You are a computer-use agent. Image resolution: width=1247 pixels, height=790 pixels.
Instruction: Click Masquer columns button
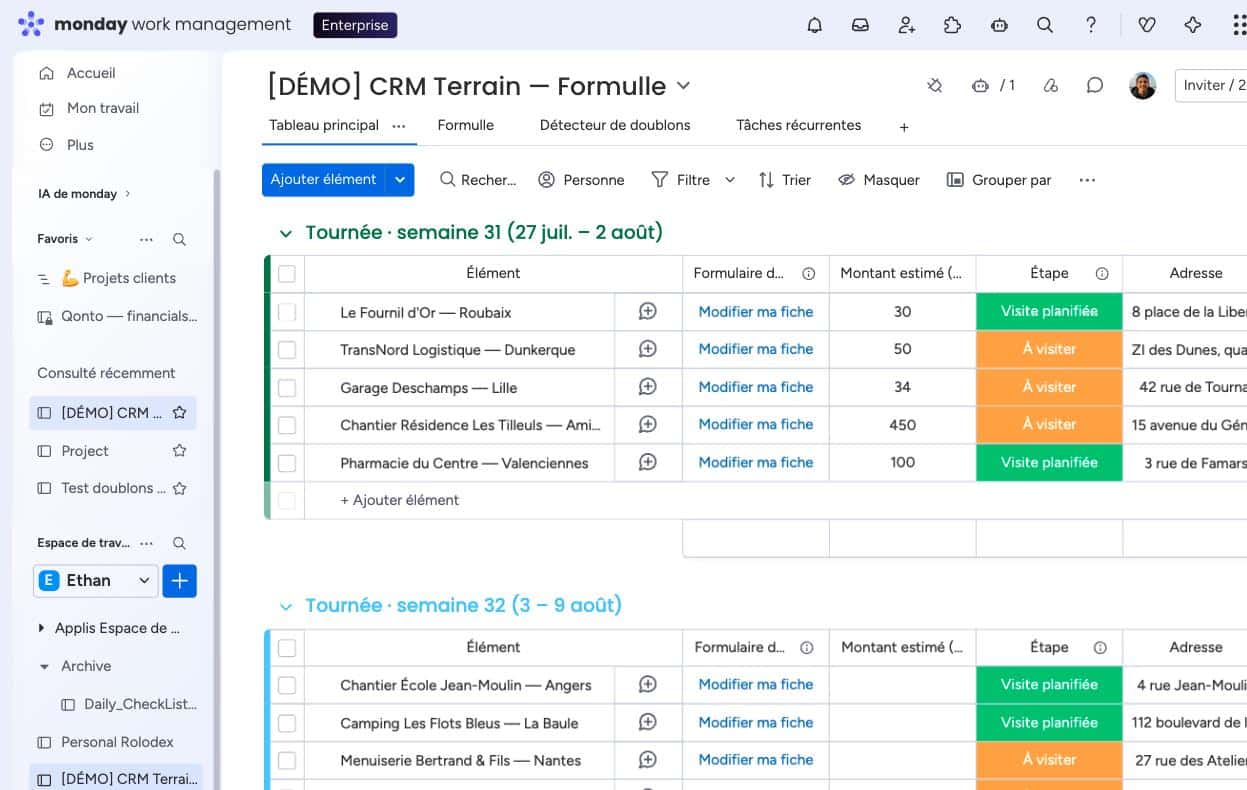click(879, 180)
